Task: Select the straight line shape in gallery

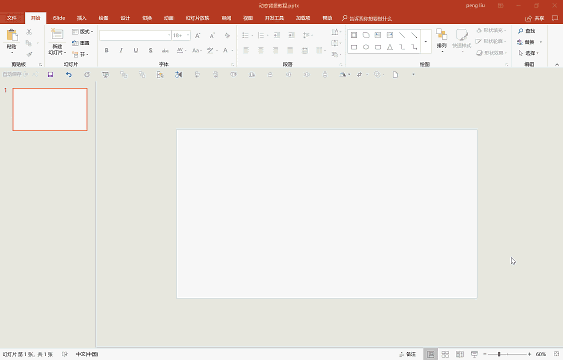Action: pos(402,35)
